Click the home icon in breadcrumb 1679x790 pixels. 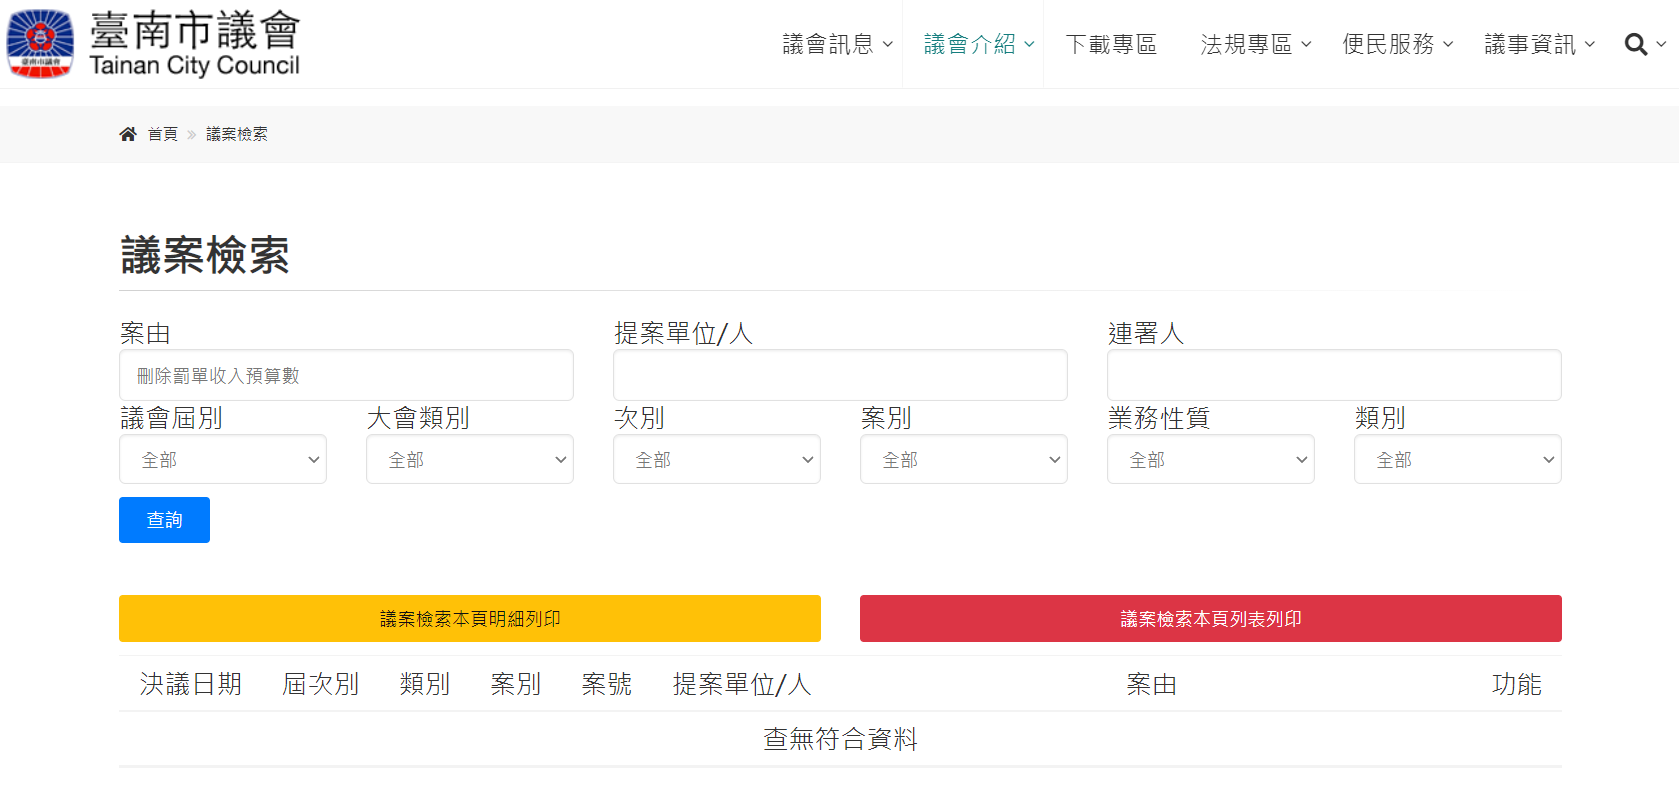click(128, 134)
